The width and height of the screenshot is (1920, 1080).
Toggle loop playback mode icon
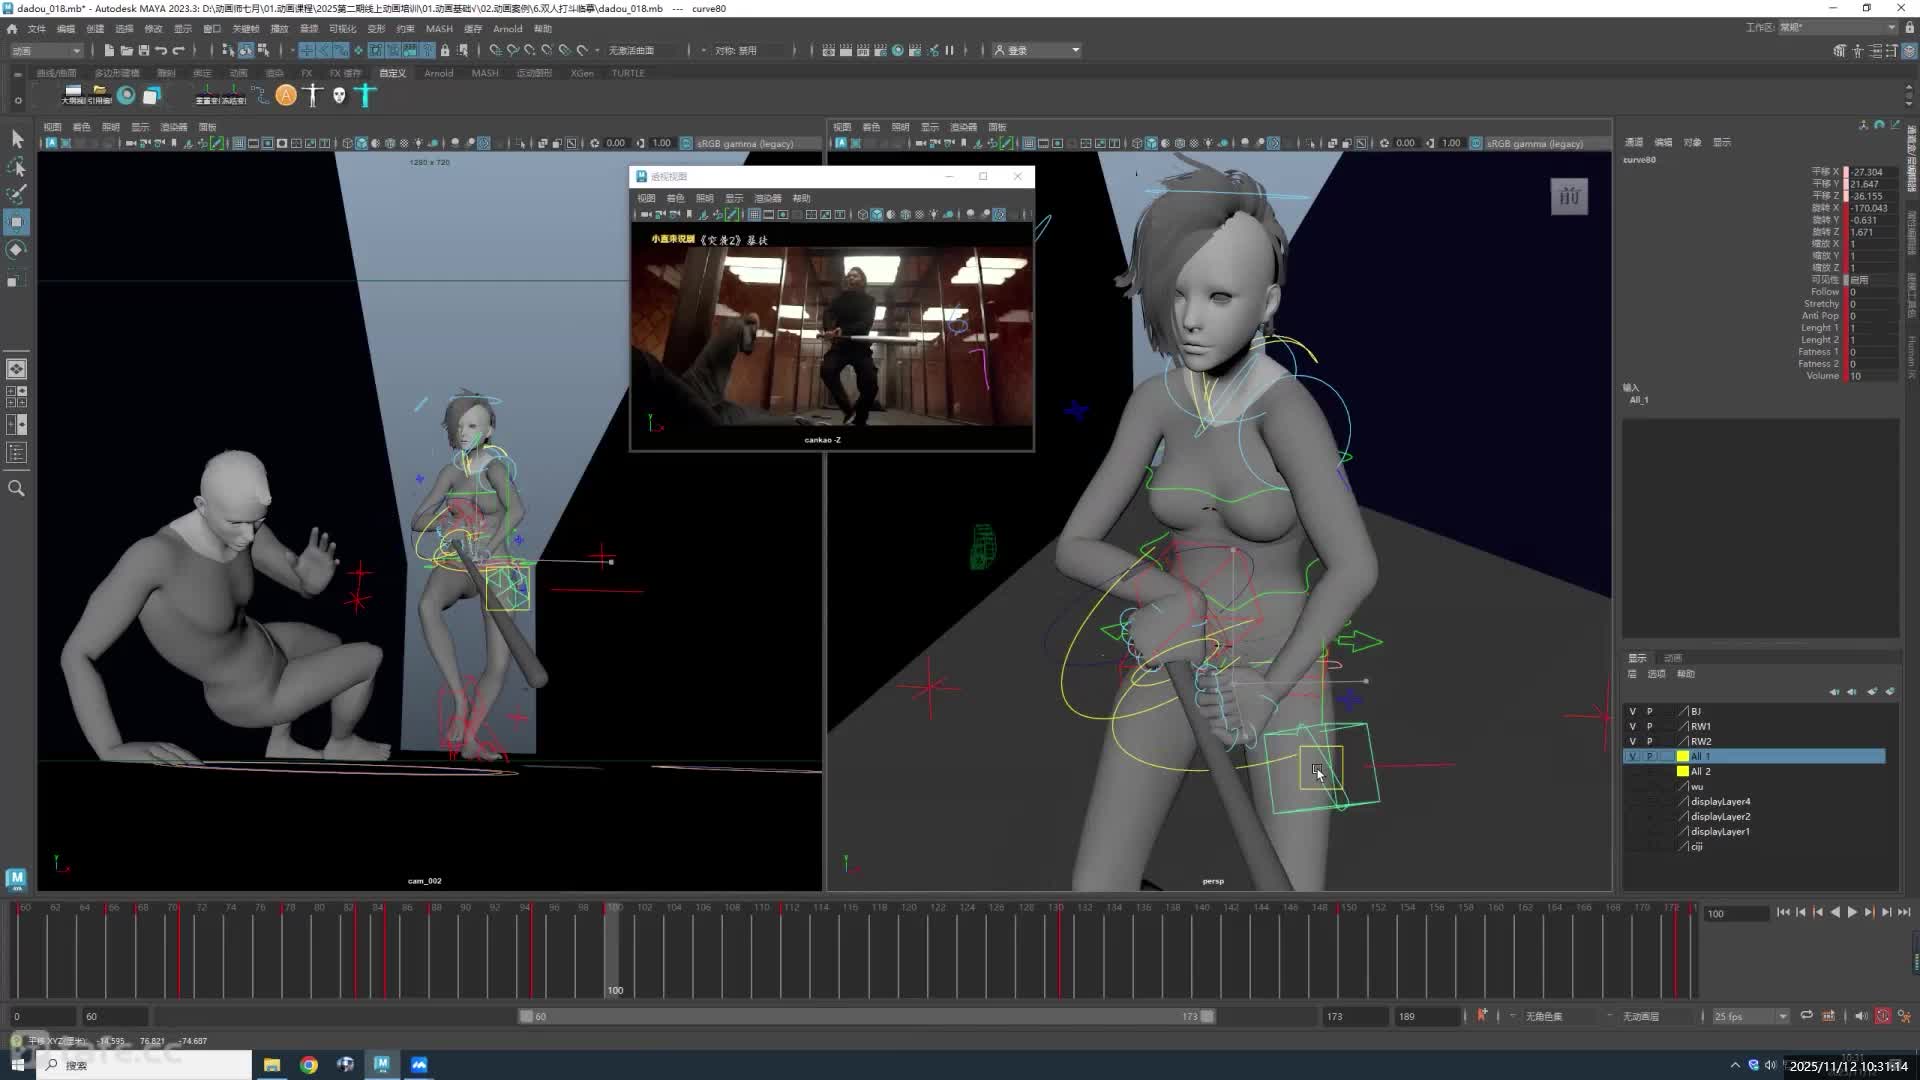(1806, 1016)
